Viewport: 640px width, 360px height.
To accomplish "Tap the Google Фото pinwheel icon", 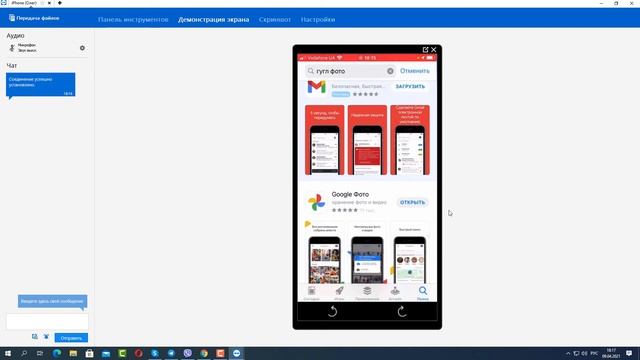I will tap(316, 202).
